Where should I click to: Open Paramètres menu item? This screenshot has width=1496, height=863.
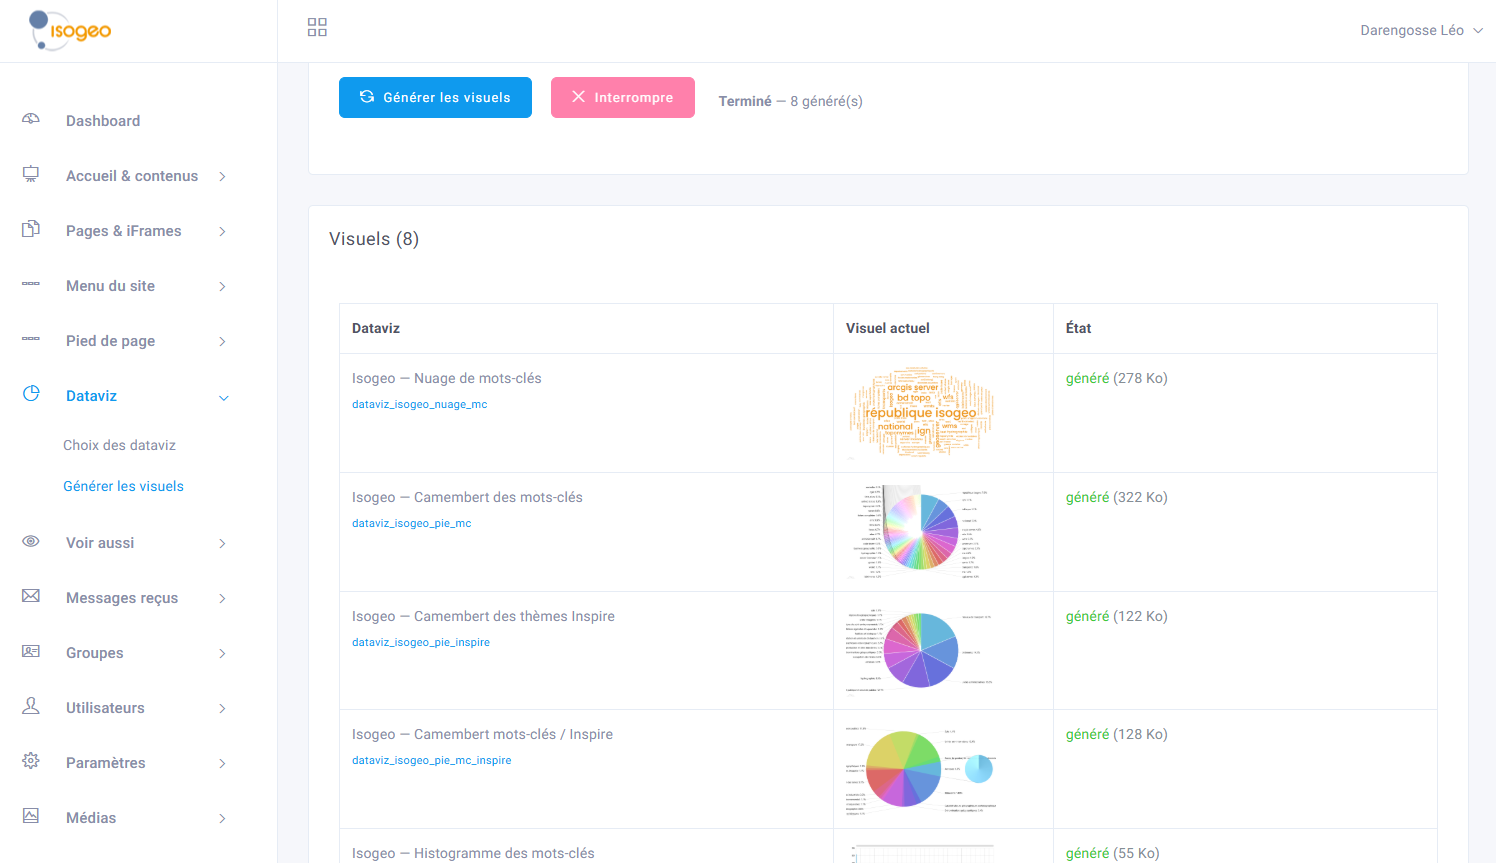[106, 763]
